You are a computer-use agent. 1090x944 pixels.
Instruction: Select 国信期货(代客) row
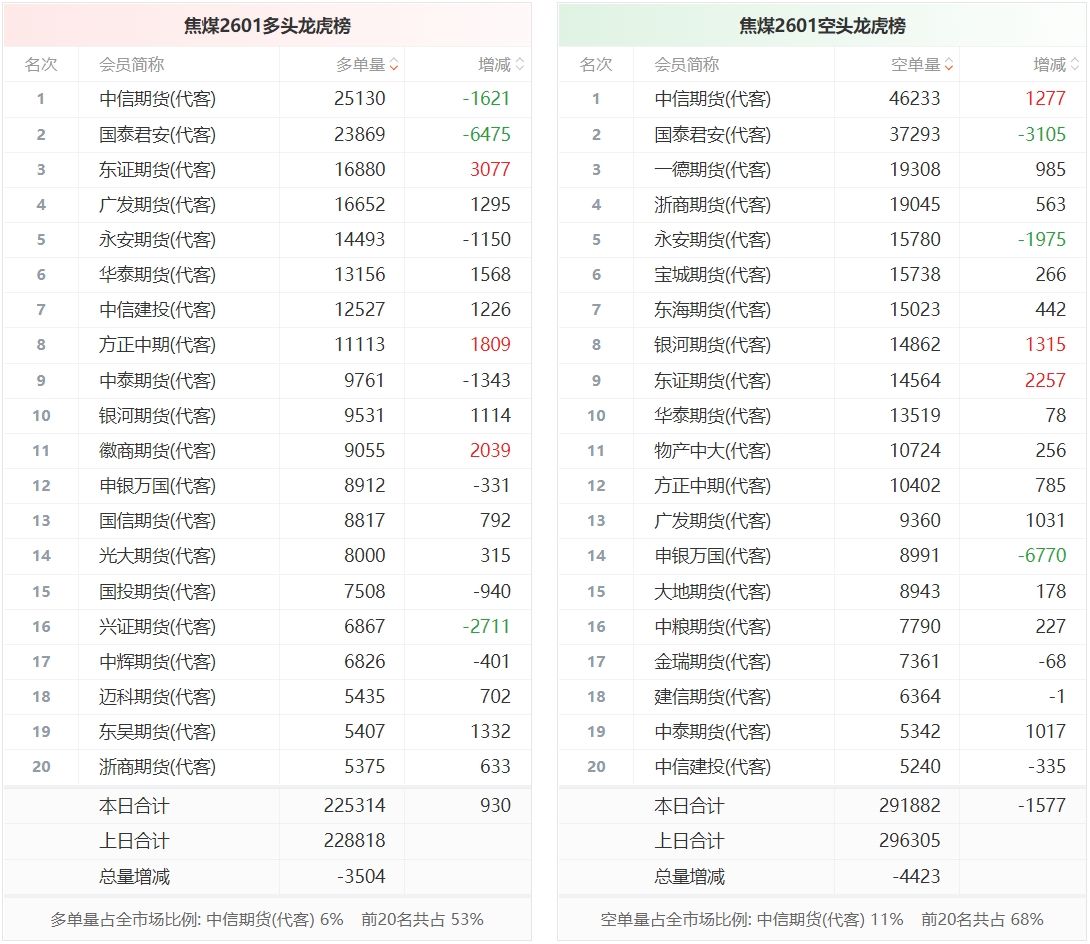pyautogui.click(x=267, y=521)
